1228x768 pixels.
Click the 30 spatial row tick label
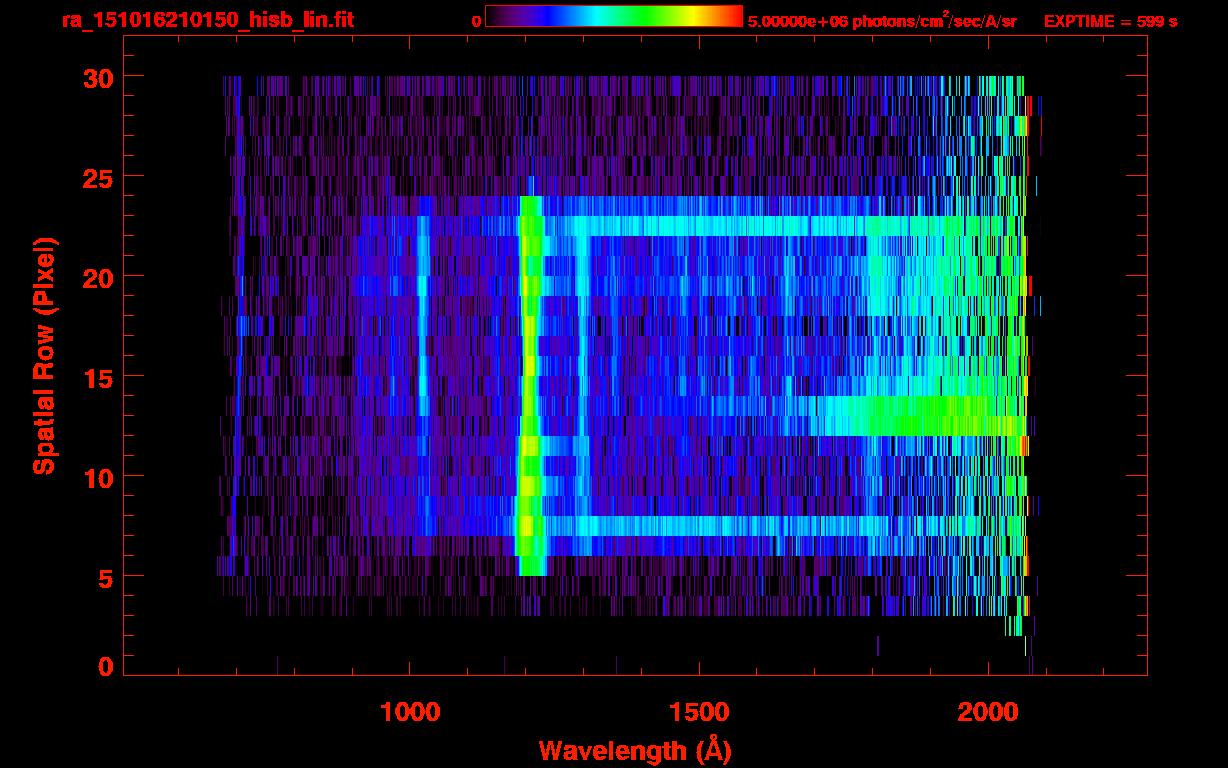[98, 77]
